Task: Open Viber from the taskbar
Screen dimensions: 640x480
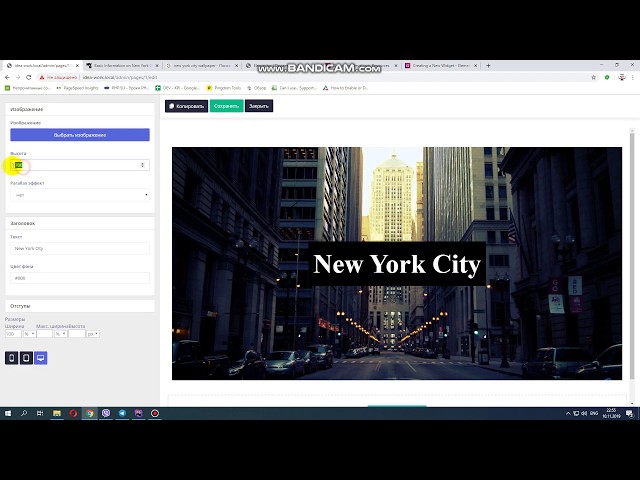Action: coord(106,413)
